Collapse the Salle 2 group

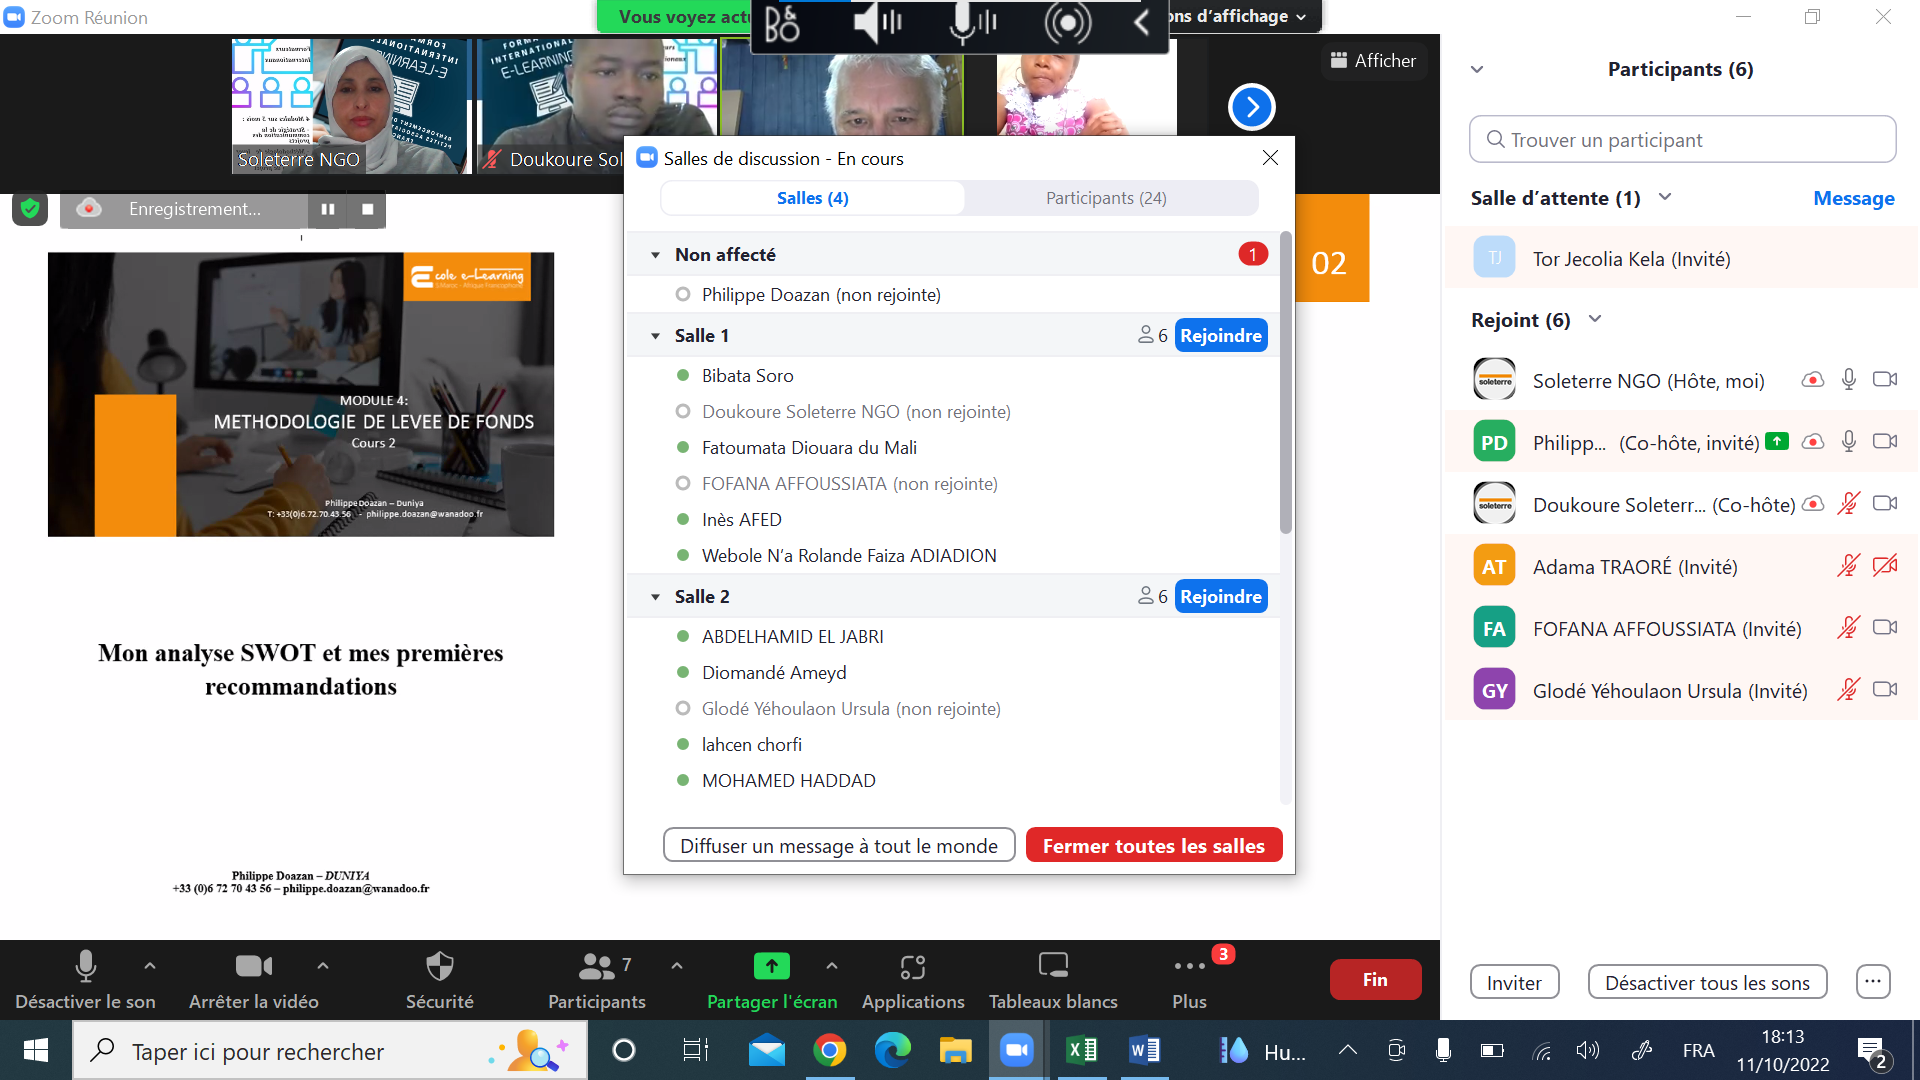(x=655, y=597)
